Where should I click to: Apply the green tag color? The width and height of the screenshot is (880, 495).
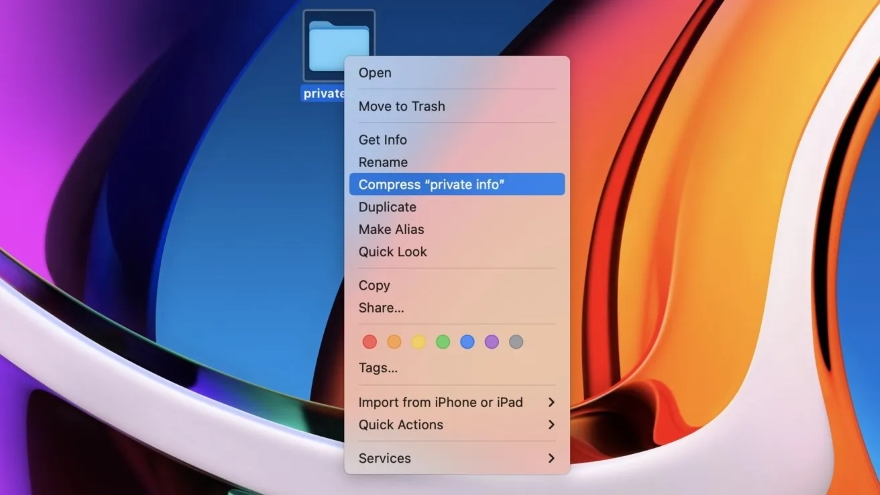(443, 342)
